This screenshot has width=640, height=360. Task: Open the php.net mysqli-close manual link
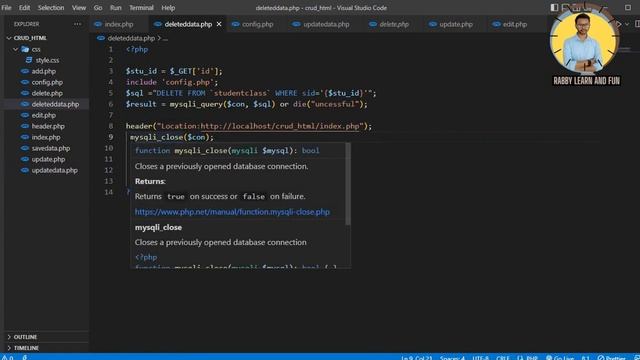pos(232,212)
